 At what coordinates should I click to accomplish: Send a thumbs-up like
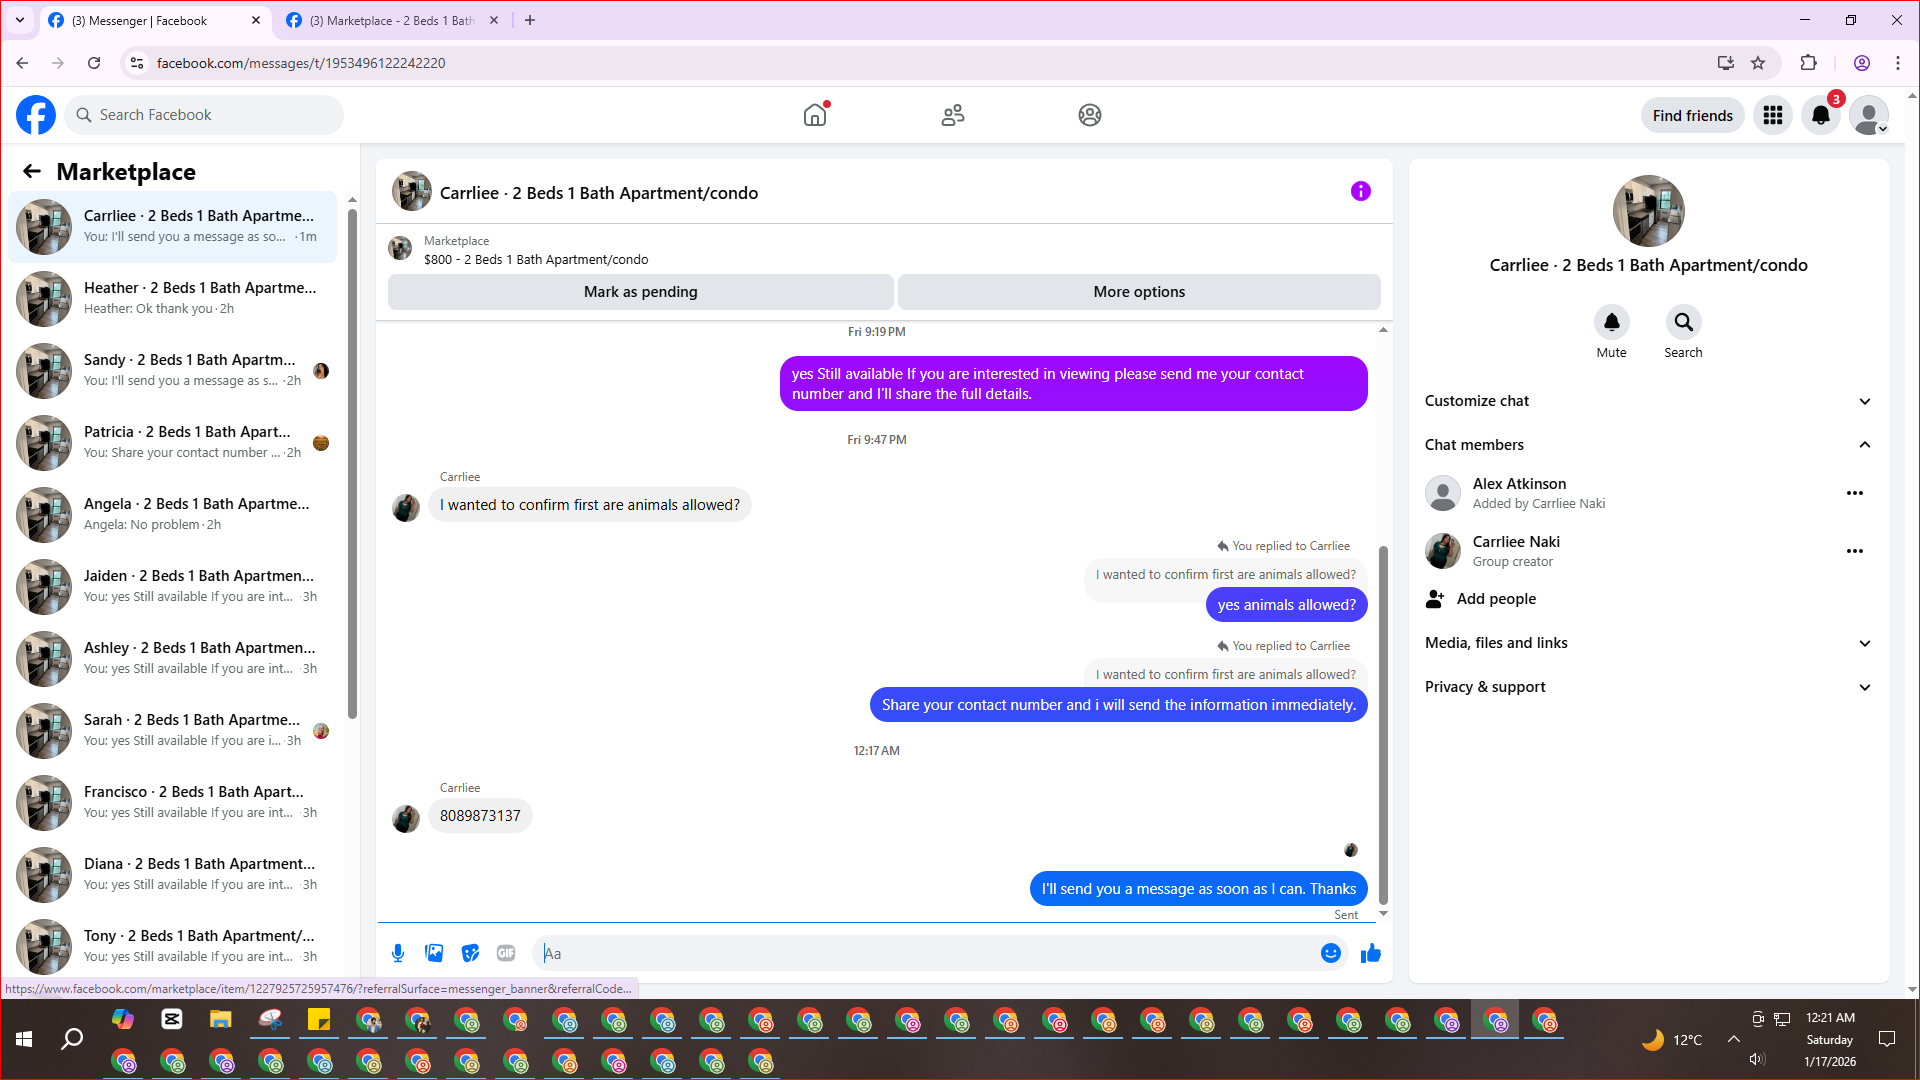tap(1370, 953)
